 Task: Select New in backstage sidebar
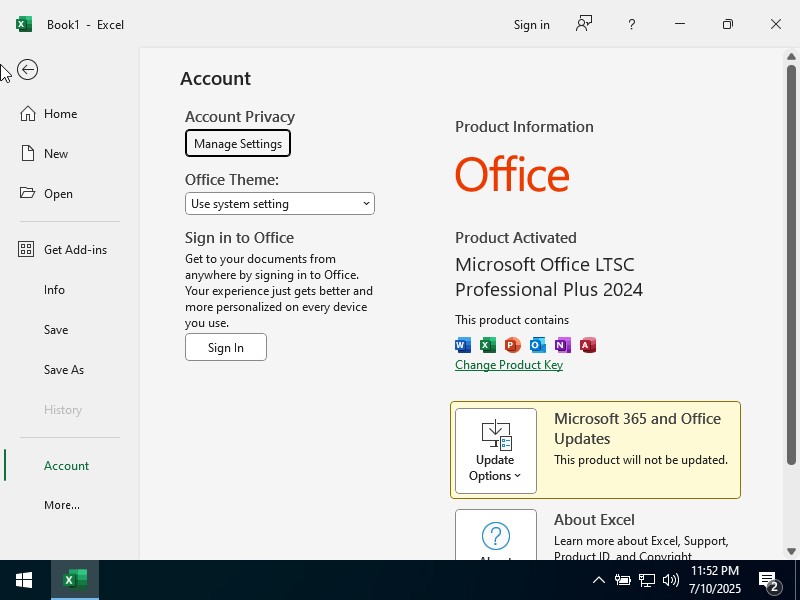tap(56, 153)
